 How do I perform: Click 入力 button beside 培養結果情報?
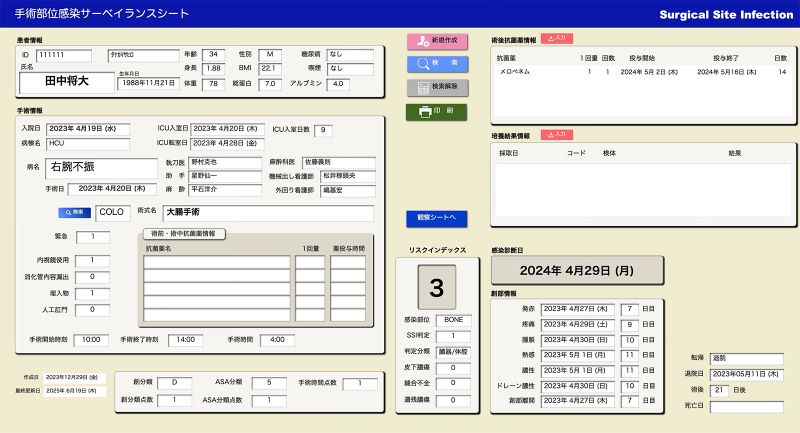[x=556, y=134]
